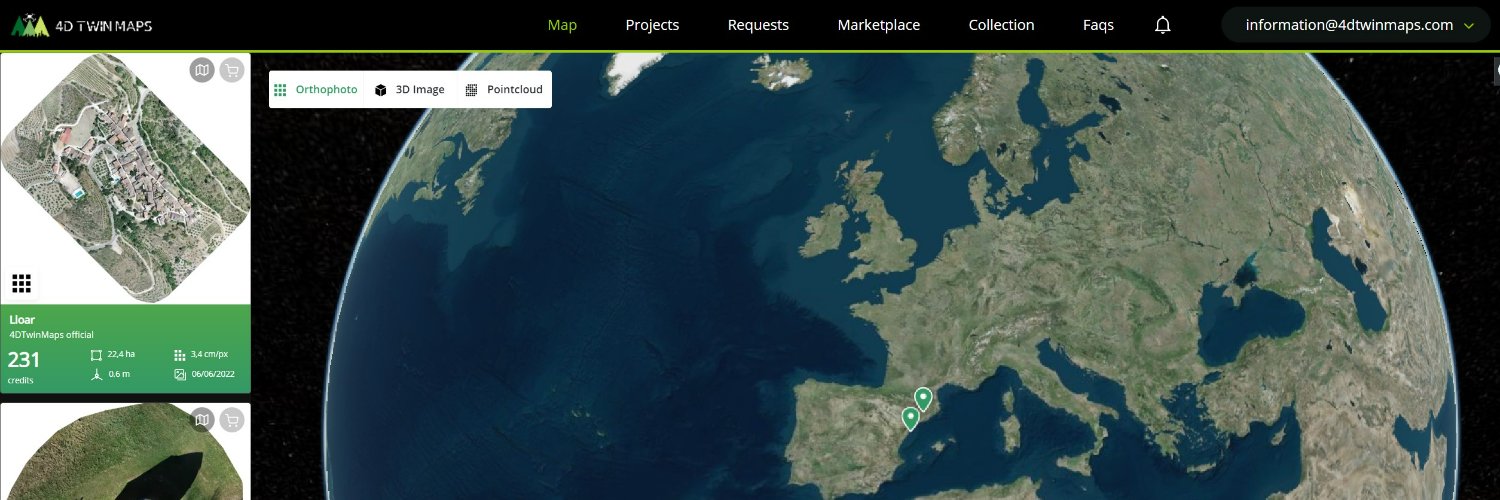The image size is (1500, 500).
Task: Select the southern green map pin in Spain
Action: tap(910, 419)
